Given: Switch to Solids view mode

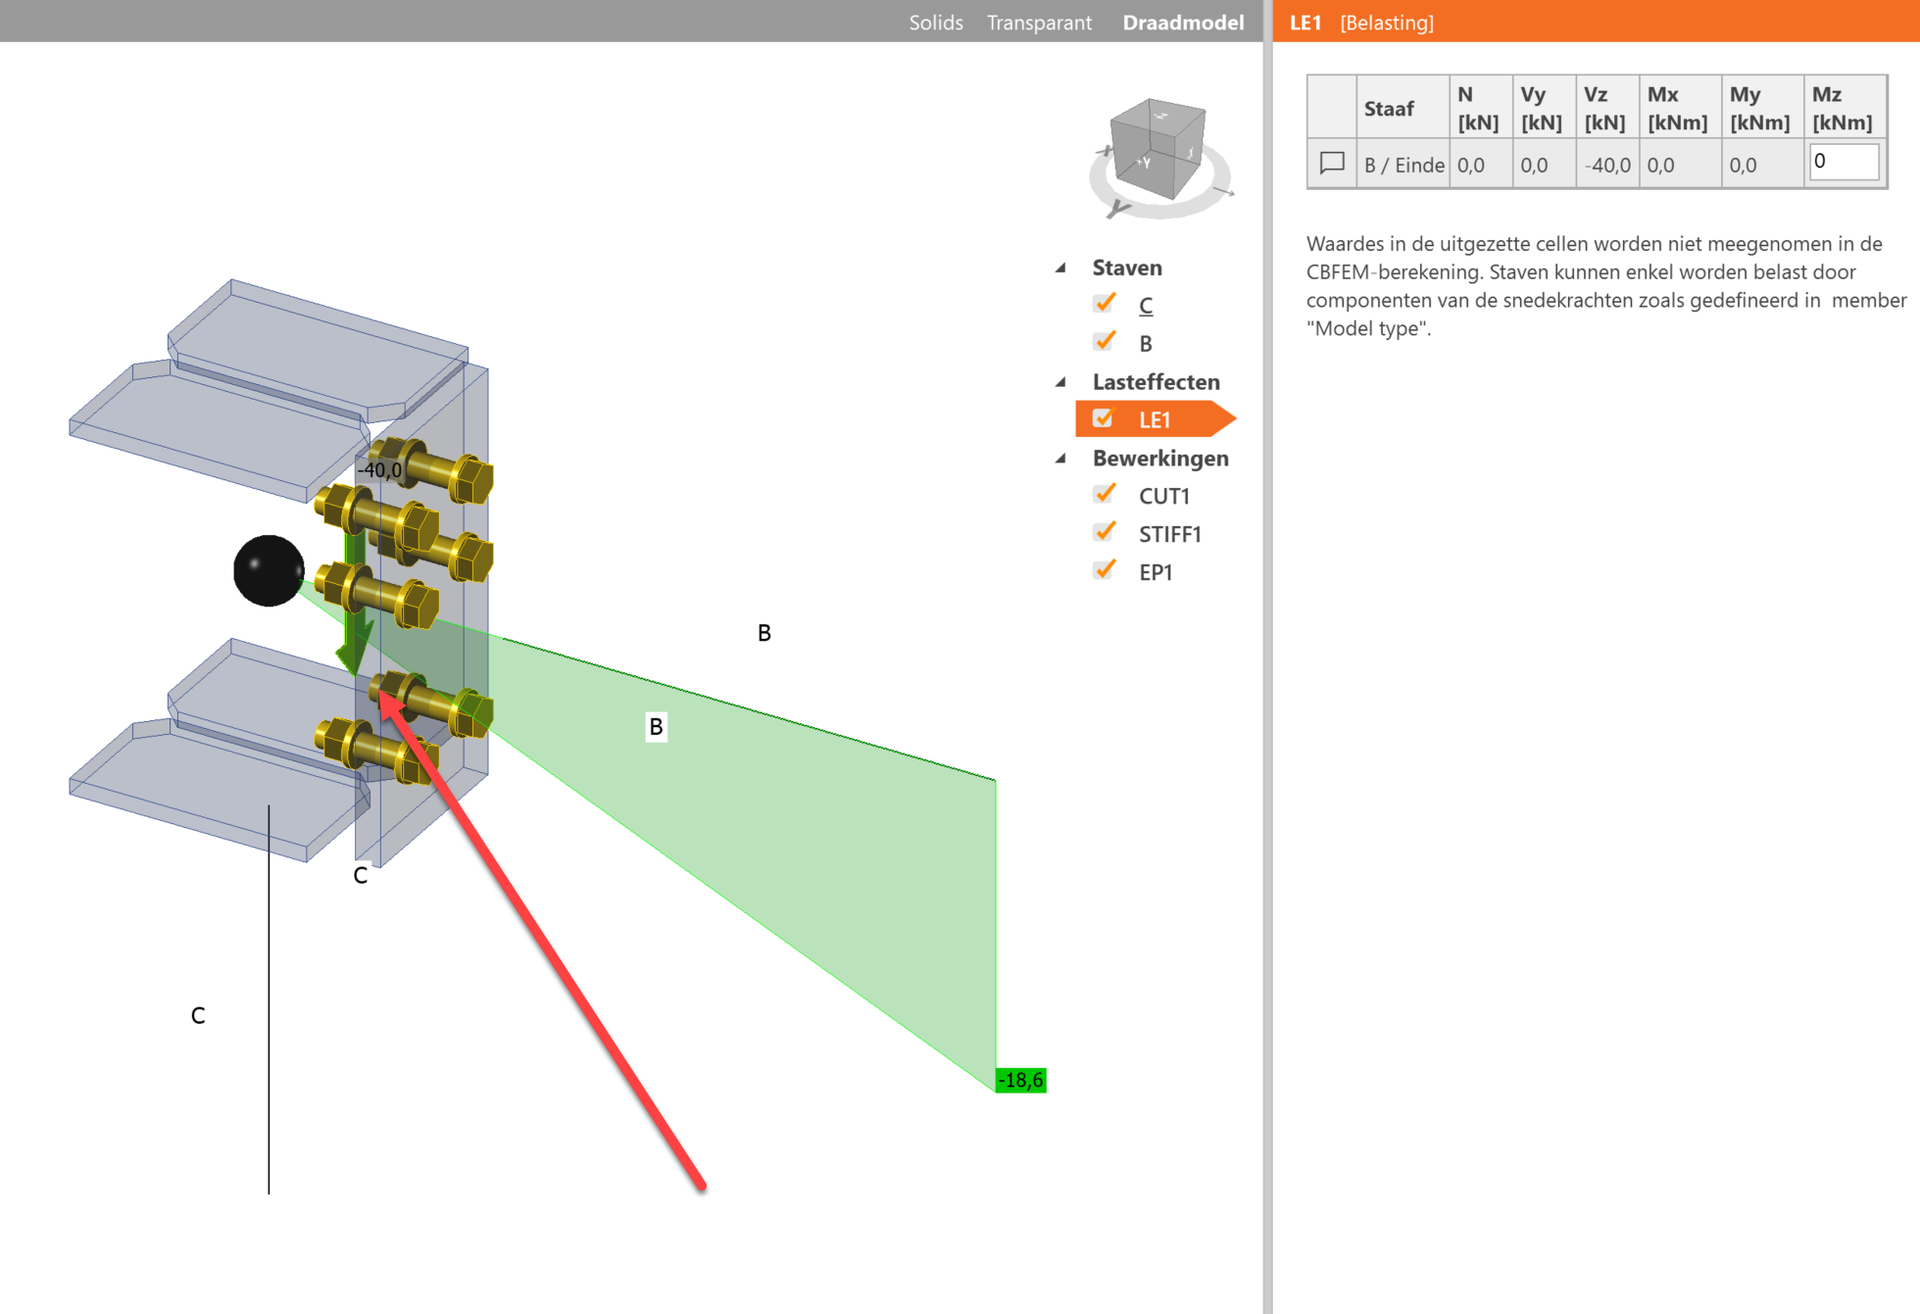Looking at the screenshot, I should coord(935,22).
